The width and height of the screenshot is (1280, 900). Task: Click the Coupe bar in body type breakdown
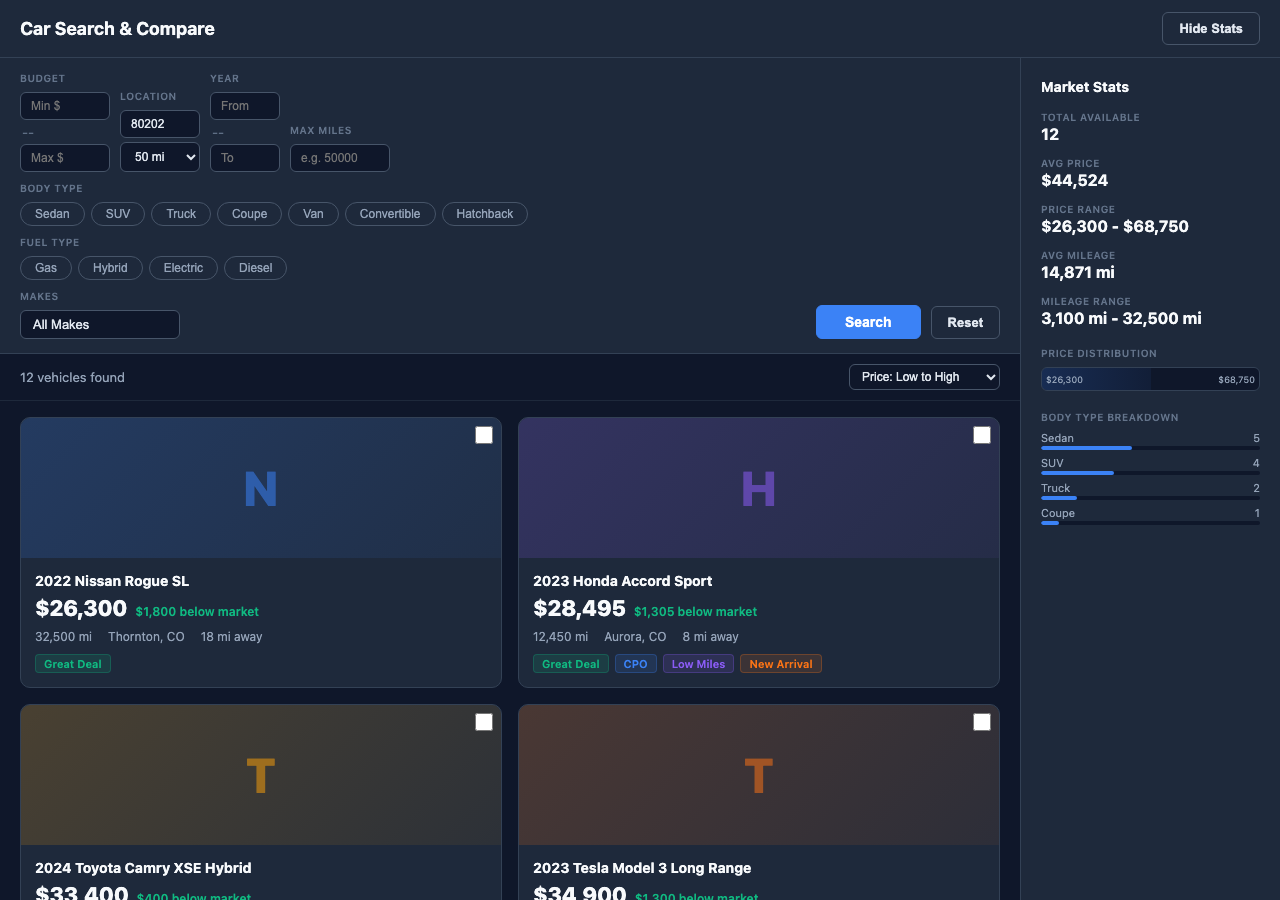[x=1150, y=523]
